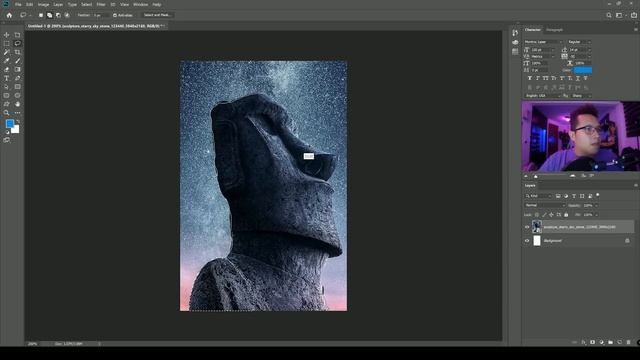
Task: Select the Horizontal Type tool
Action: click(7, 78)
